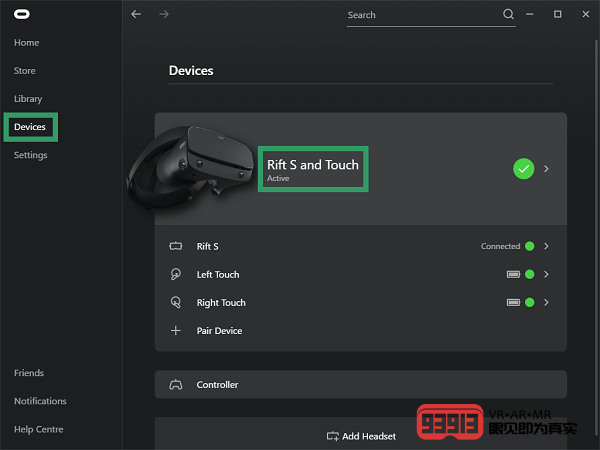Open the Home menu item
The width and height of the screenshot is (600, 450).
(x=27, y=43)
